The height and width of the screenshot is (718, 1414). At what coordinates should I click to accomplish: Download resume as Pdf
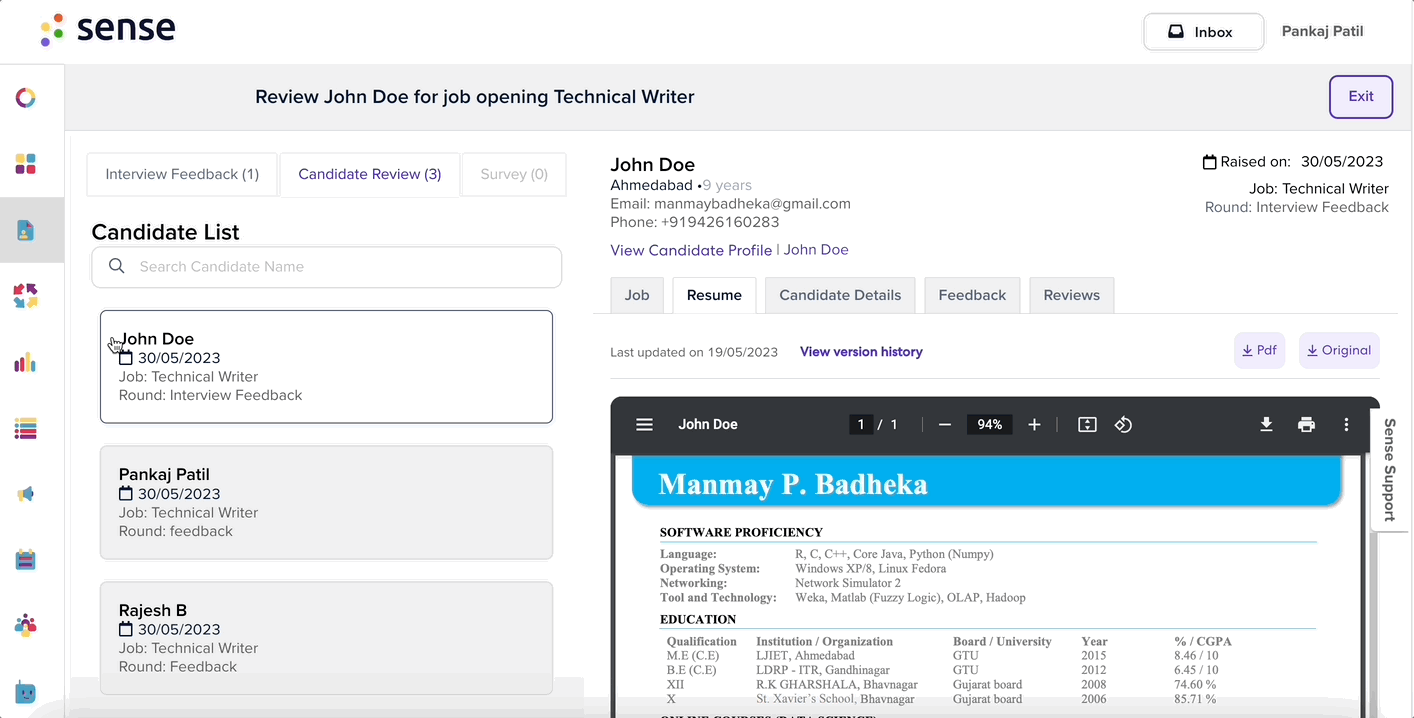click(1259, 351)
